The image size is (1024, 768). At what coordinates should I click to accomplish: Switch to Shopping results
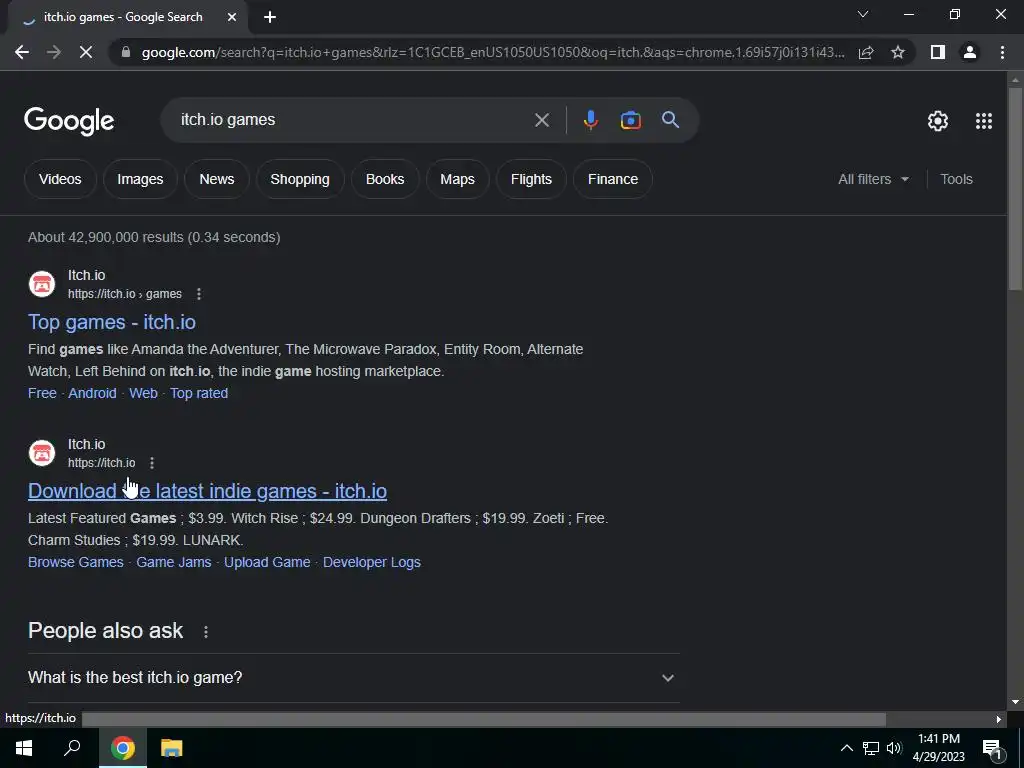[300, 179]
